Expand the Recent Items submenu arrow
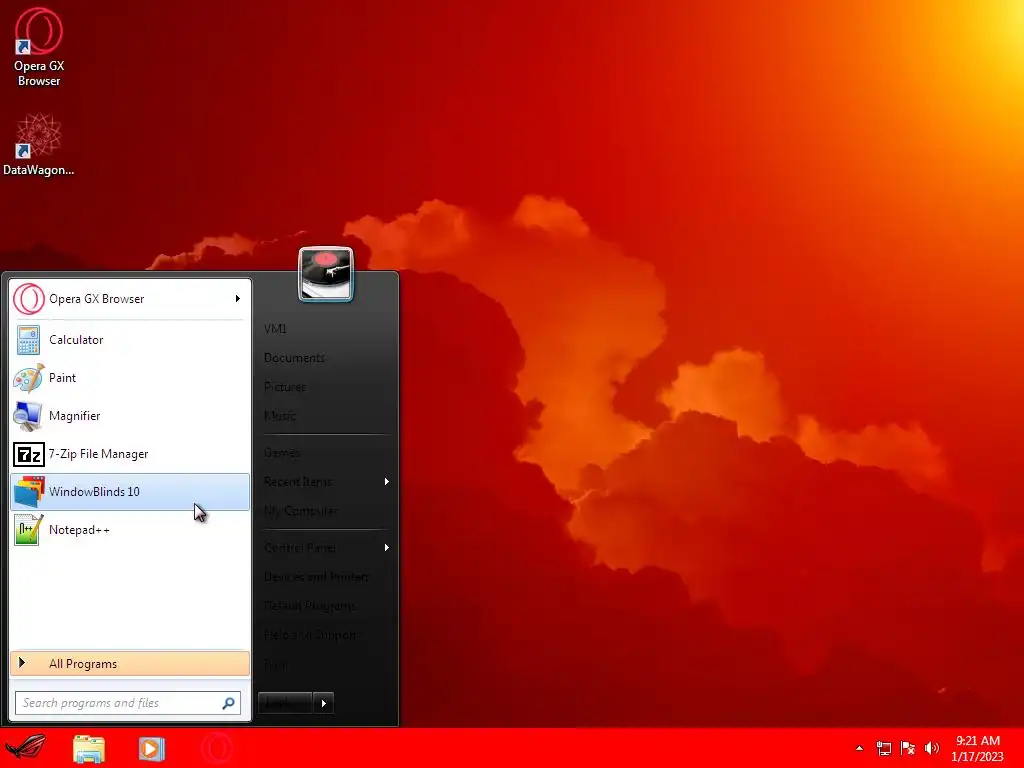Viewport: 1024px width, 768px height. (x=387, y=482)
